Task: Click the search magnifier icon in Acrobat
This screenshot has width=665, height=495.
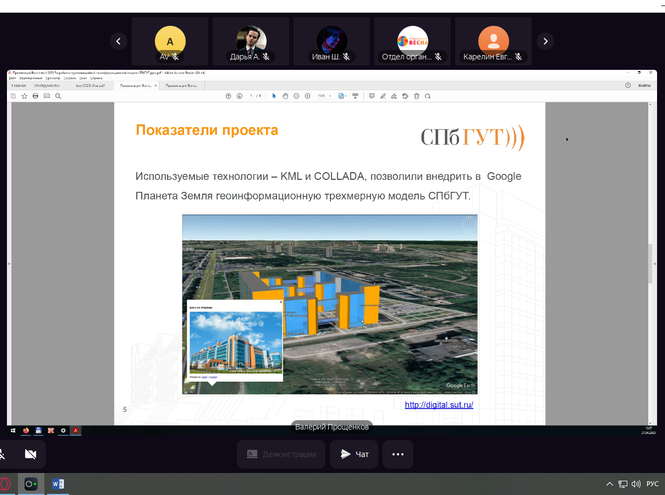Action: coord(58,96)
